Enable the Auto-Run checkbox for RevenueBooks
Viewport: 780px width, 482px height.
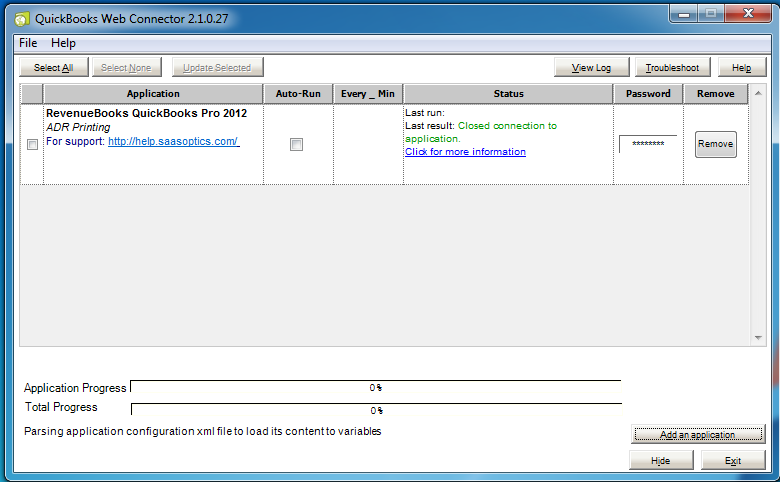(x=296, y=144)
